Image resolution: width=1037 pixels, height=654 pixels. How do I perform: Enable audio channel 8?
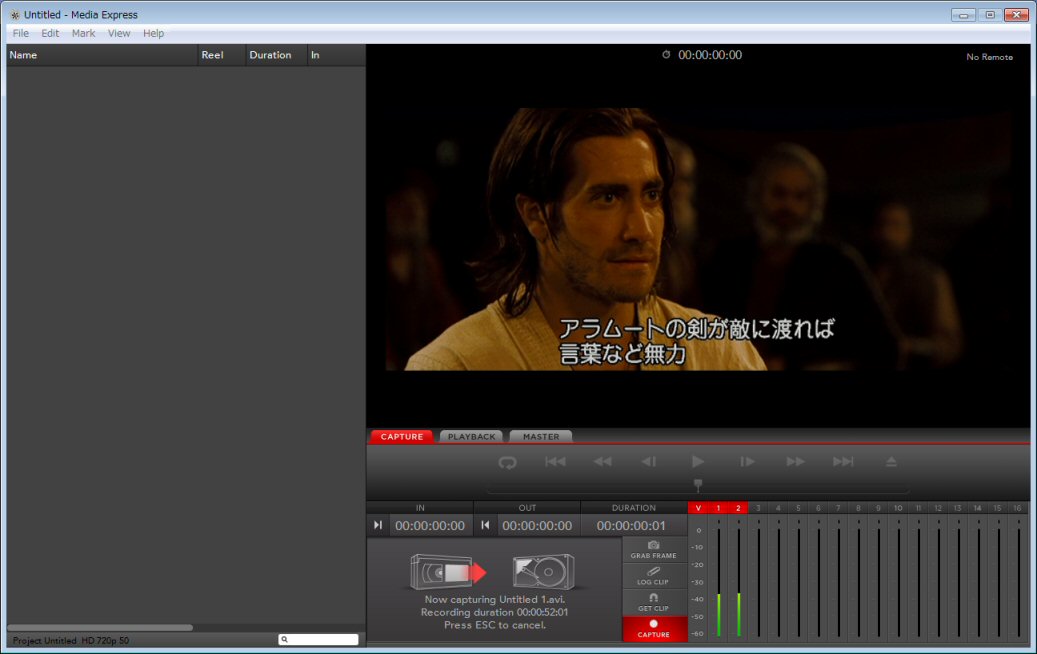coord(858,508)
